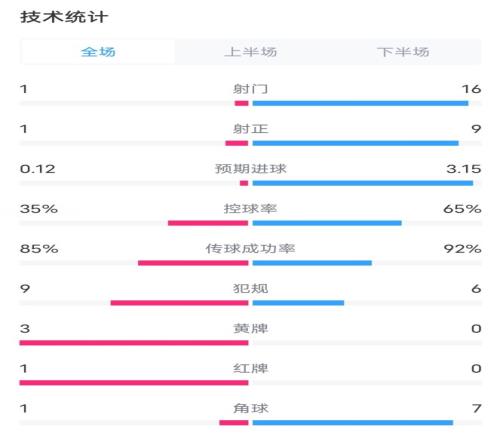Click the blue 犯规 bar
The width and height of the screenshot is (500, 440).
tap(298, 303)
